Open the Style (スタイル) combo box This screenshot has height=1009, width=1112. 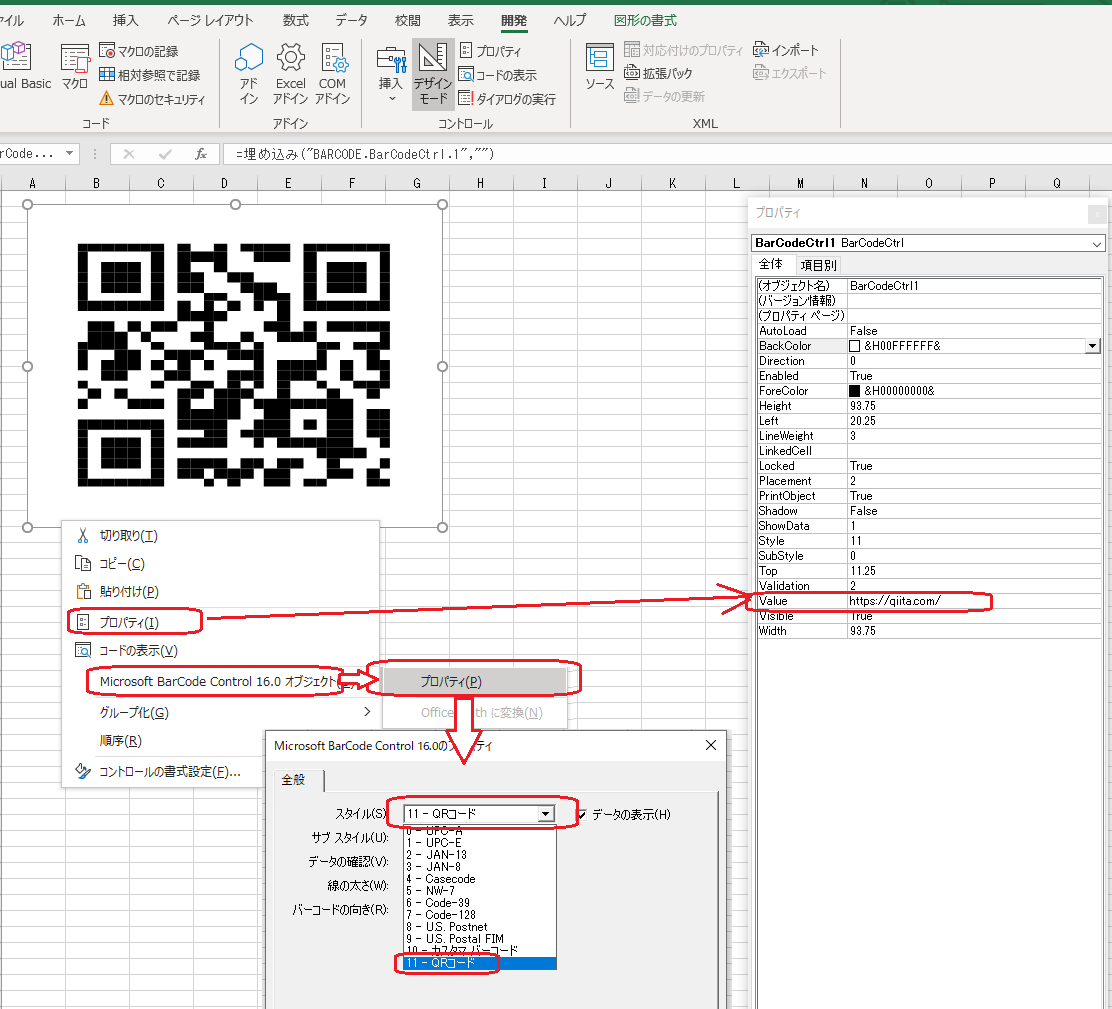[479, 814]
